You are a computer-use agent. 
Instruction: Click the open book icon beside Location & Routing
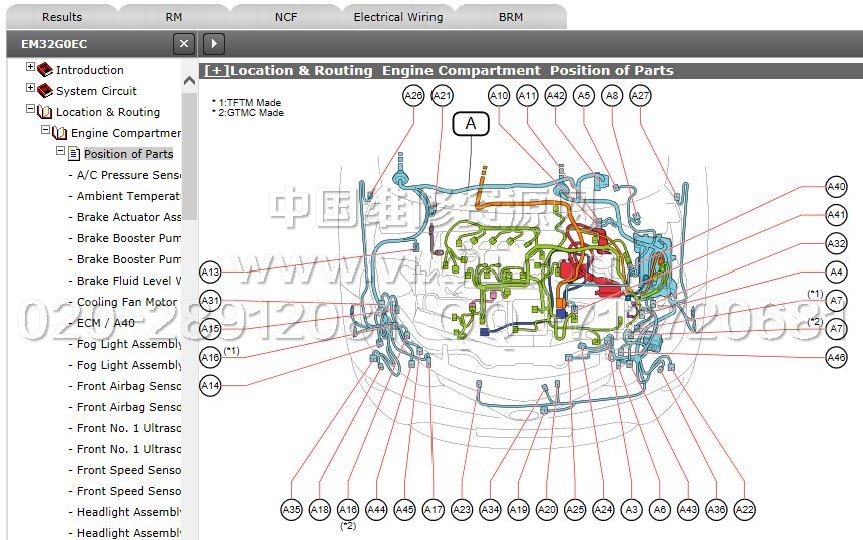(x=45, y=112)
